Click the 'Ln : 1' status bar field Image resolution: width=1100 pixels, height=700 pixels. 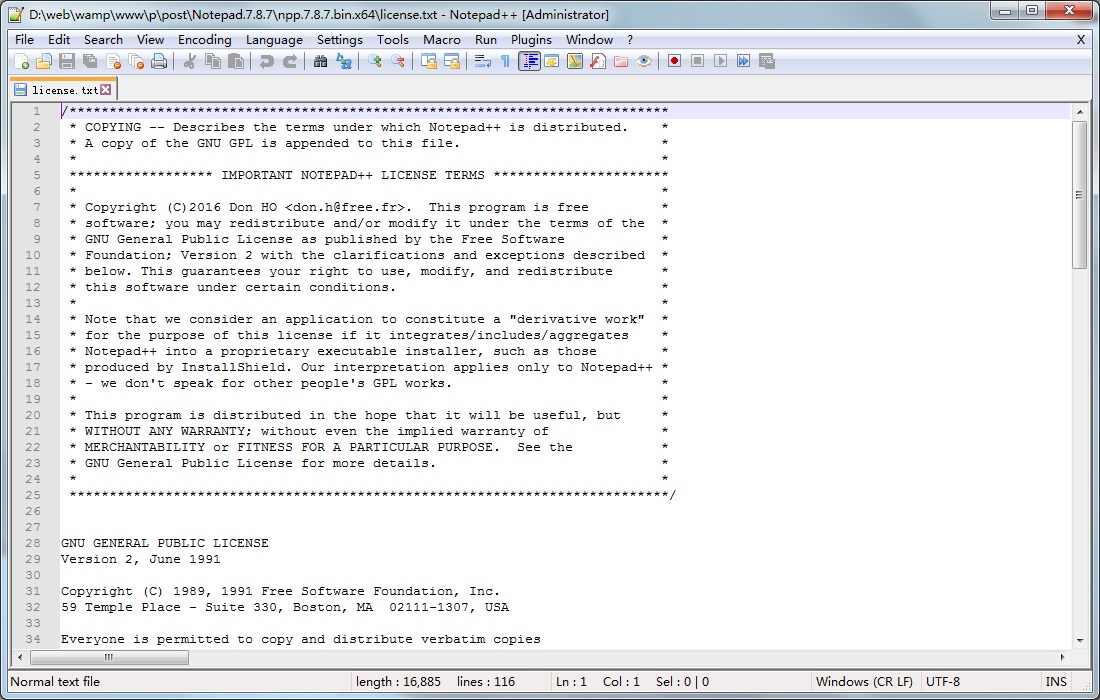point(571,682)
